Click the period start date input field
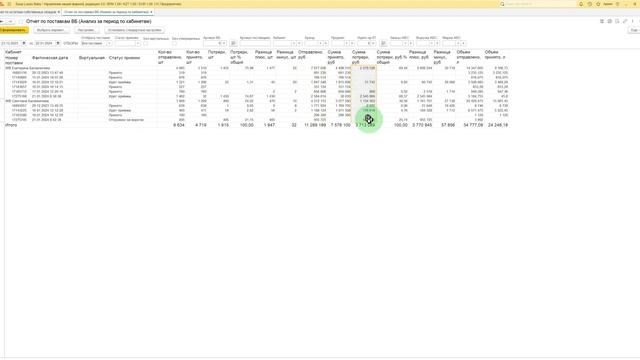The width and height of the screenshot is (640, 360). click(x=10, y=43)
